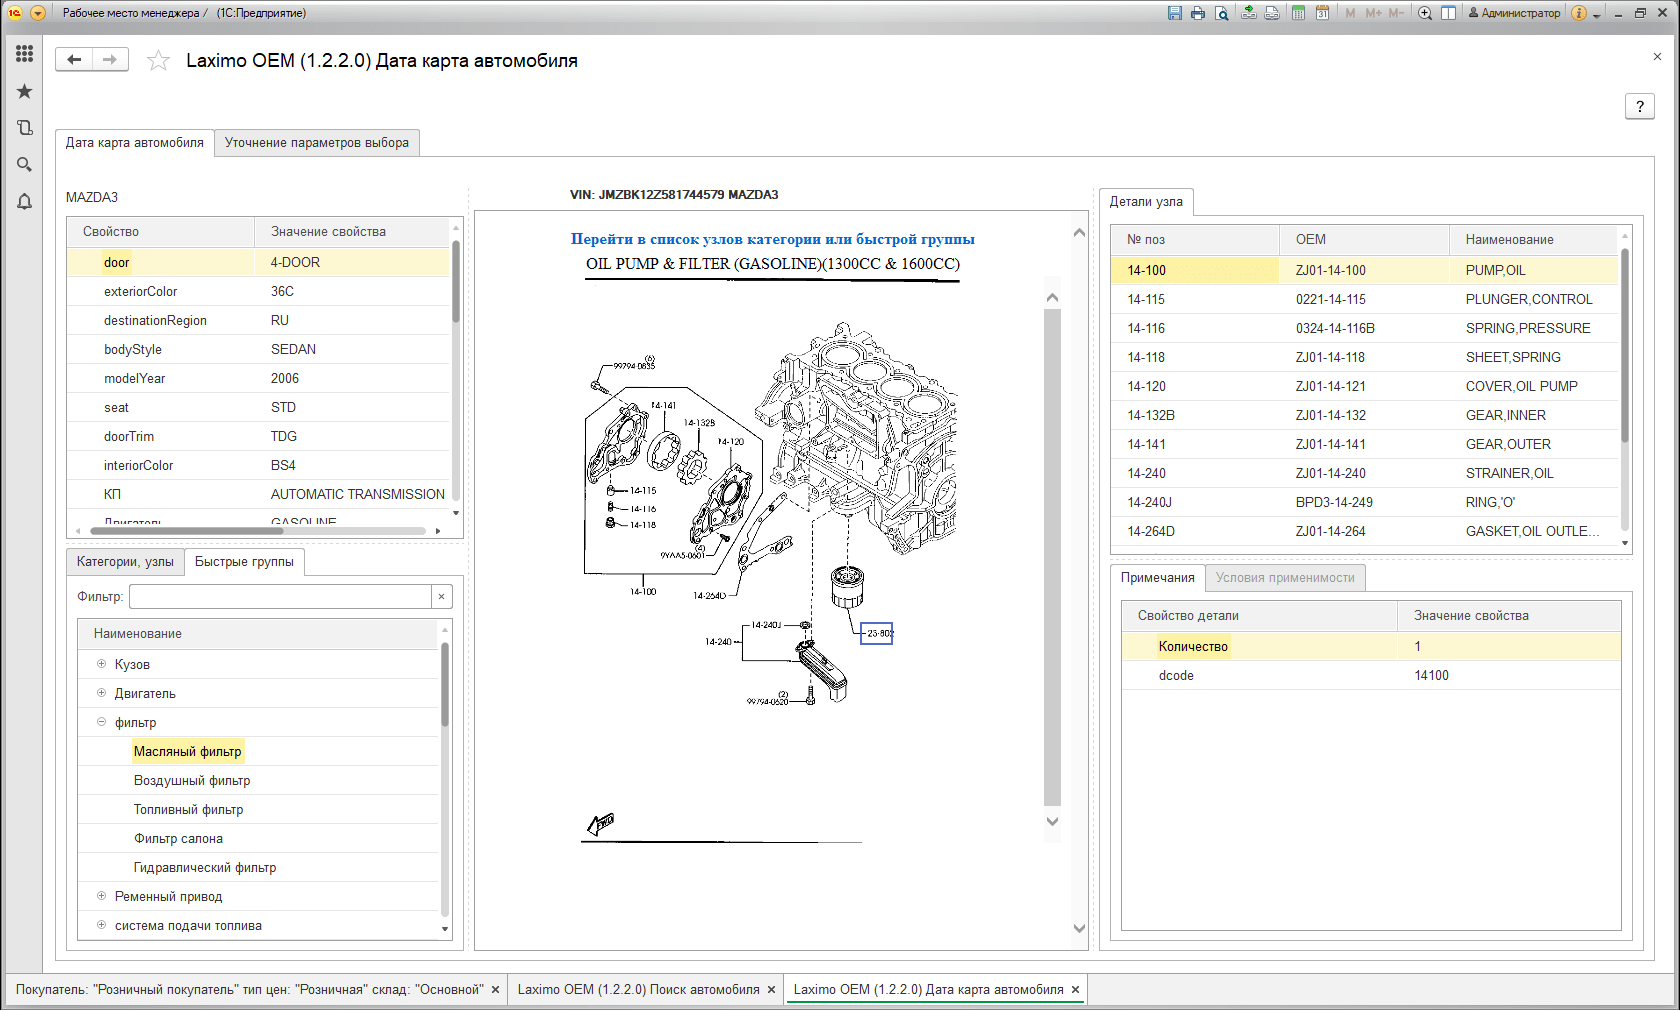Click the M memory button in title bar
This screenshot has width=1680, height=1010.
pyautogui.click(x=1351, y=13)
